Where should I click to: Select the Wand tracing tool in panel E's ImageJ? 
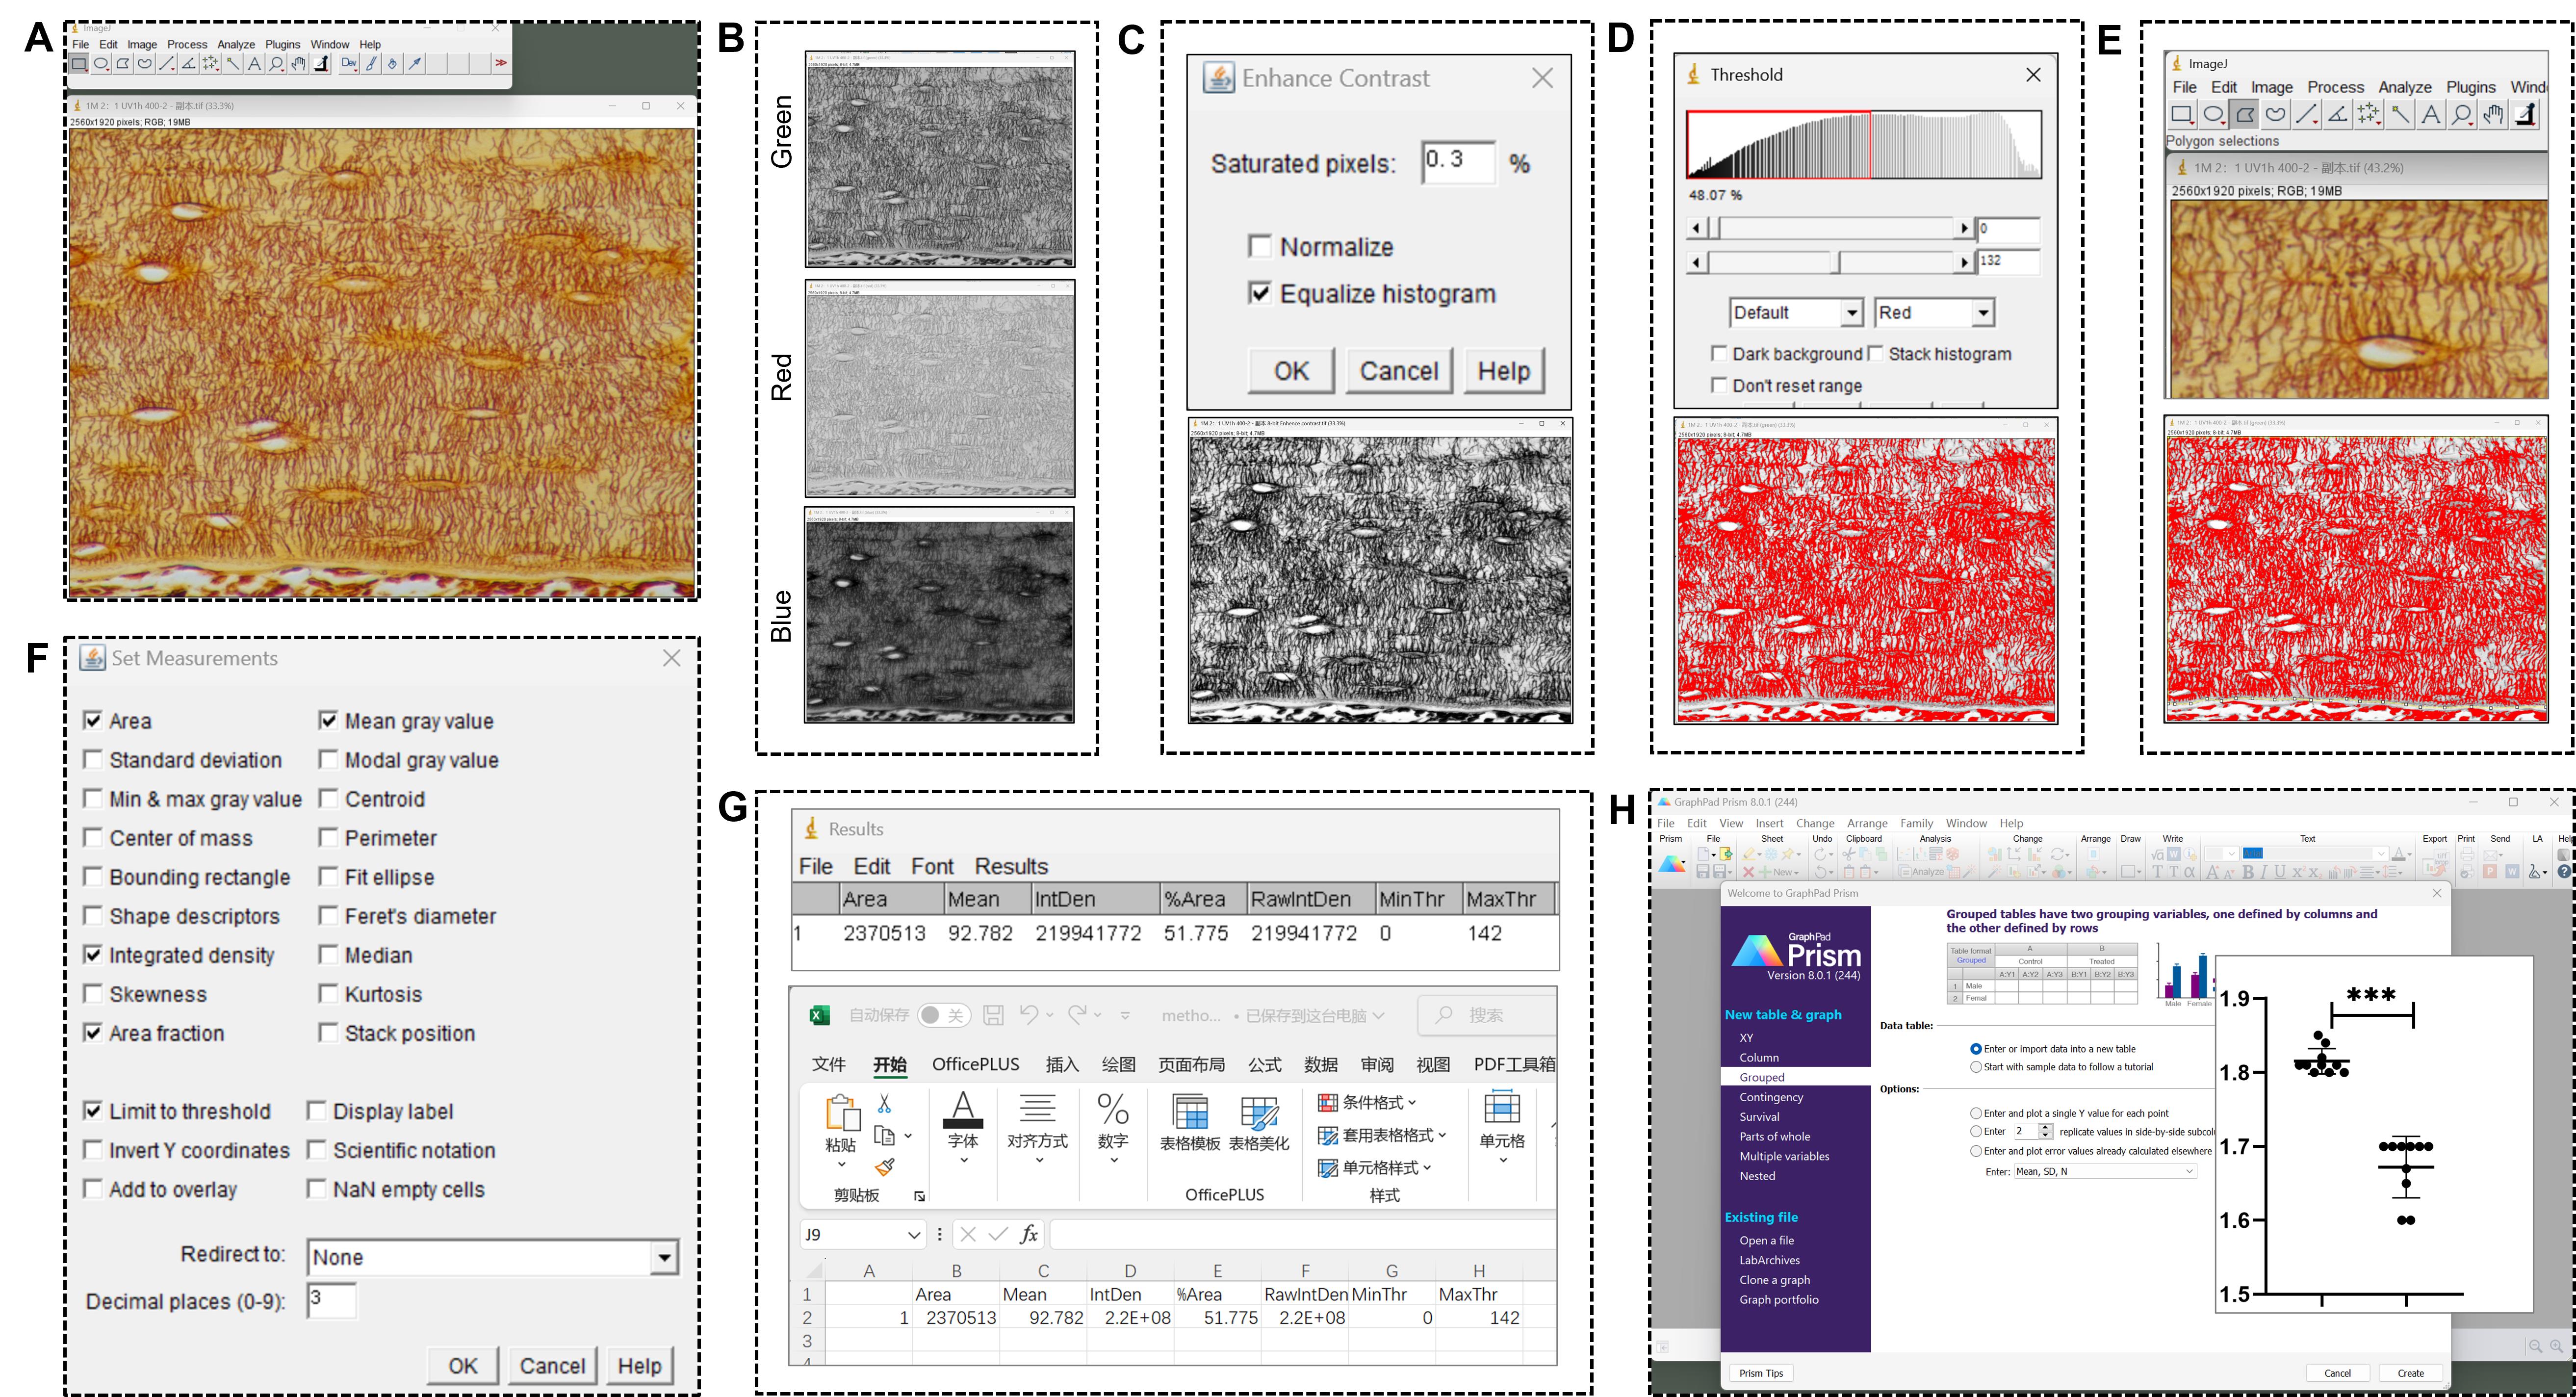click(x=2399, y=114)
